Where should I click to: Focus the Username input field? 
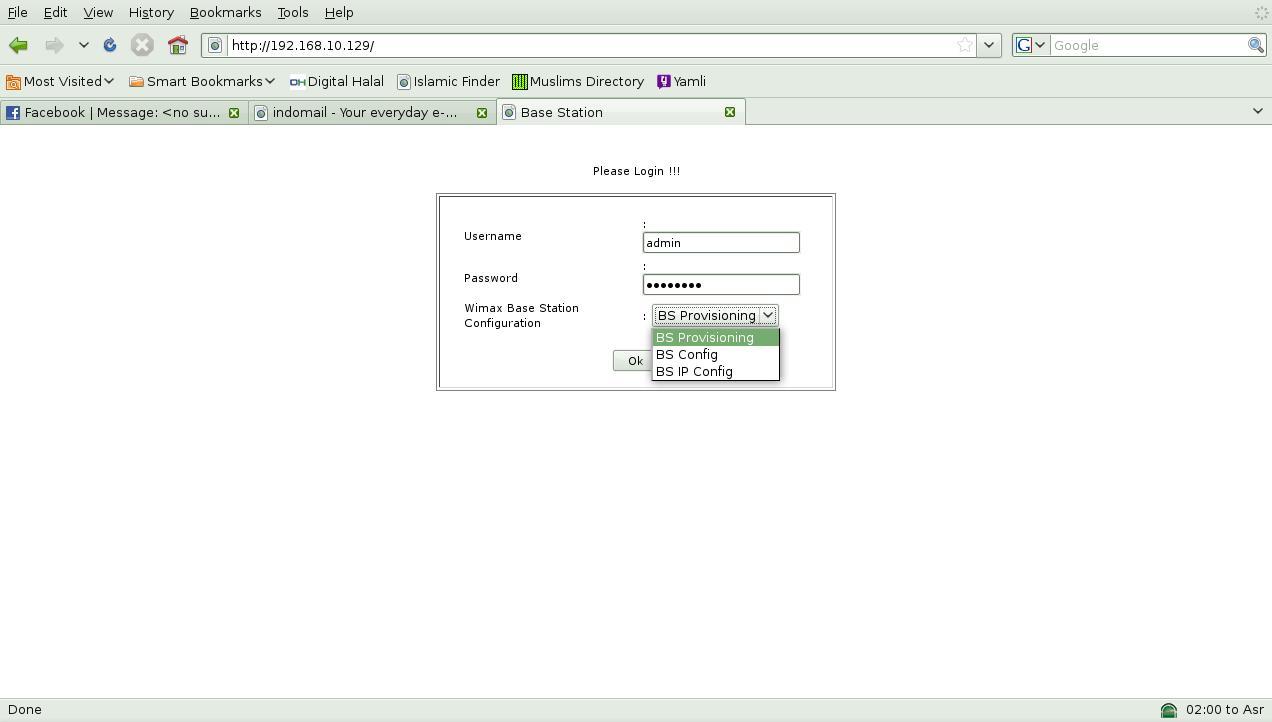721,242
